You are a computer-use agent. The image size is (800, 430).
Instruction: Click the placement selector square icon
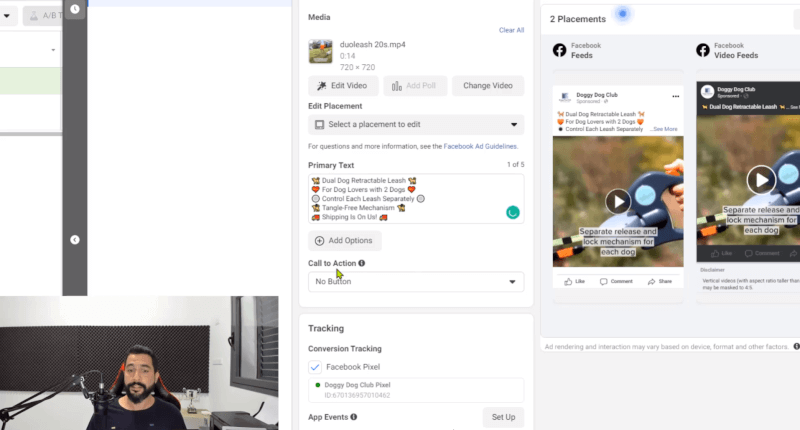(x=319, y=124)
